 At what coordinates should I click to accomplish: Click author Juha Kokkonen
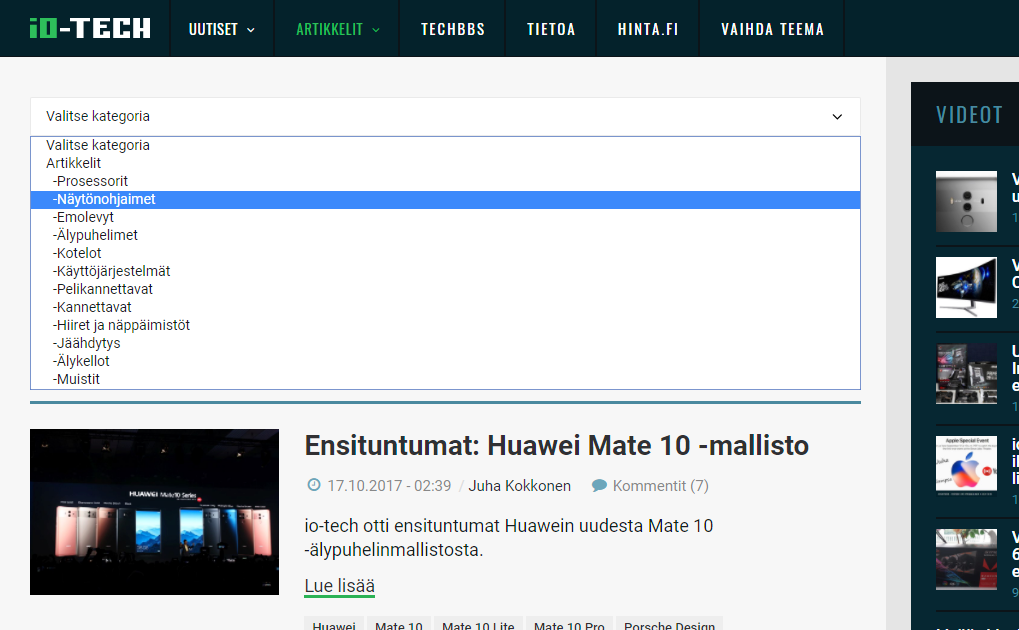[519, 486]
